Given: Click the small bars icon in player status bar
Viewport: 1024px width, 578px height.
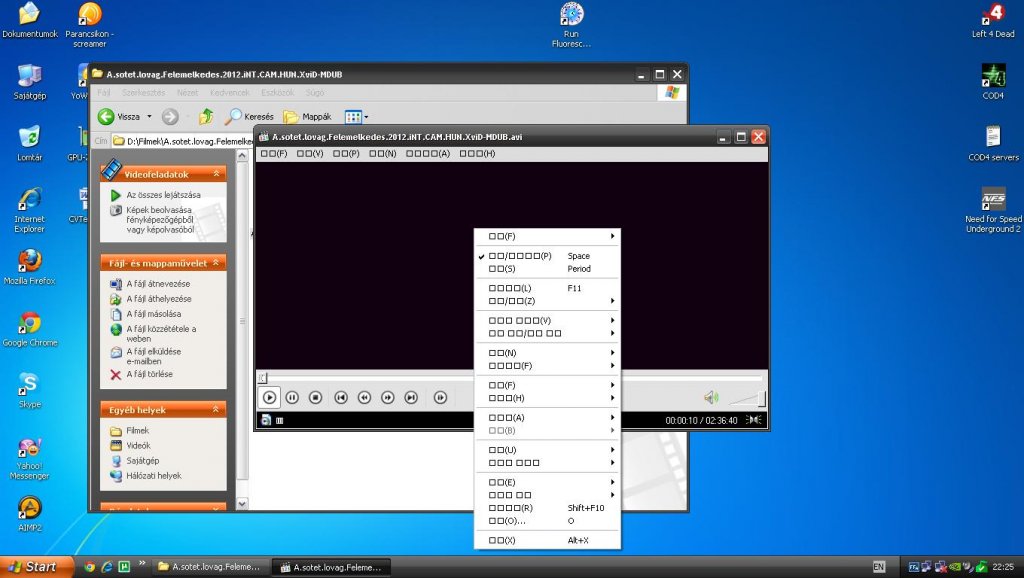Looking at the screenshot, I should point(280,421).
